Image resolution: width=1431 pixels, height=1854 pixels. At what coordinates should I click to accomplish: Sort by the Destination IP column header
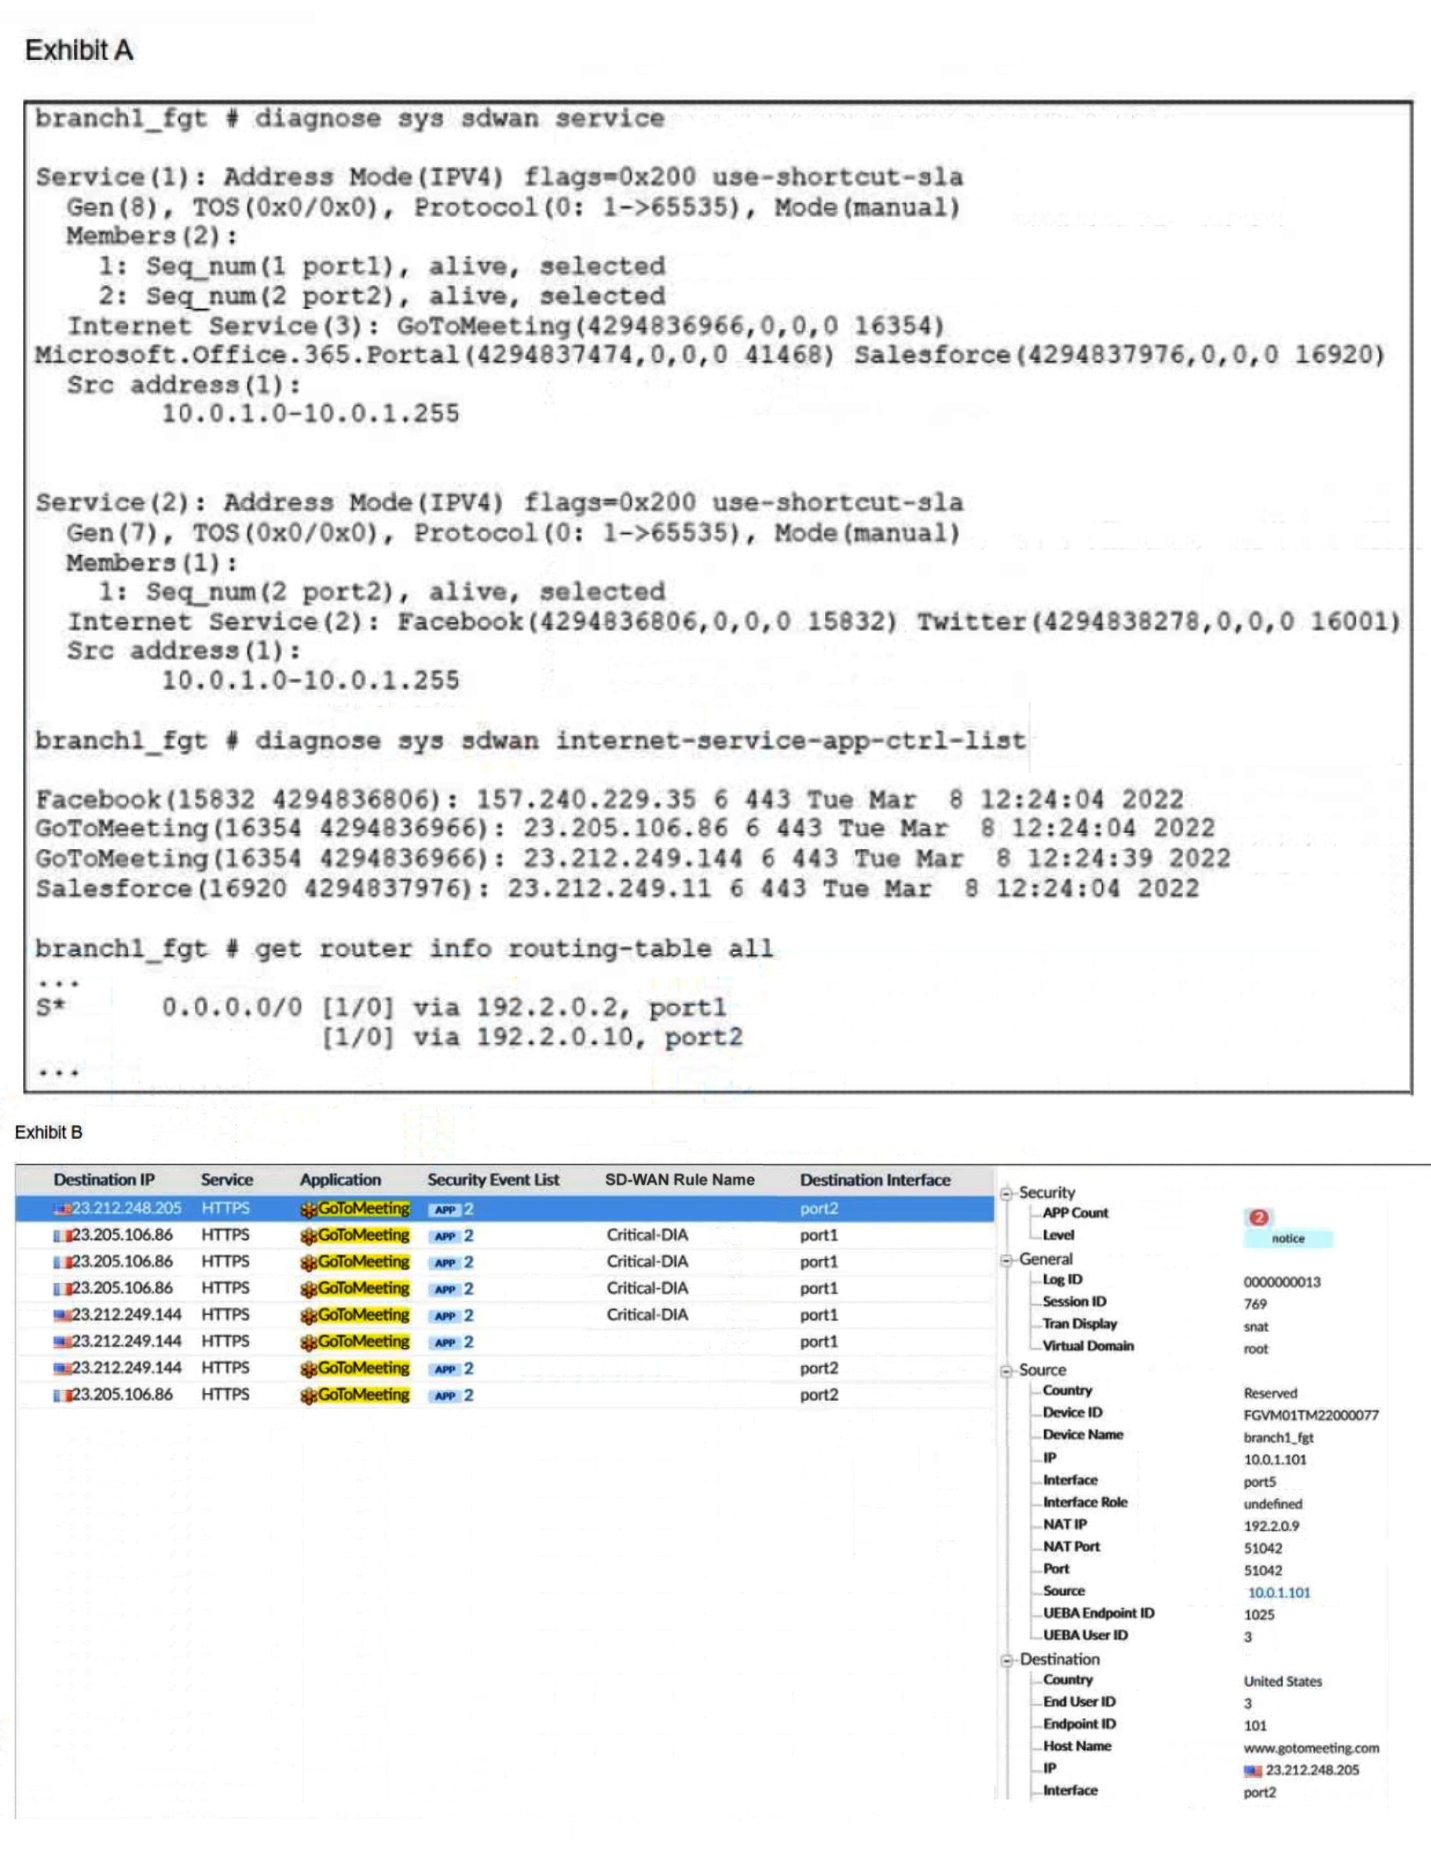(104, 1180)
